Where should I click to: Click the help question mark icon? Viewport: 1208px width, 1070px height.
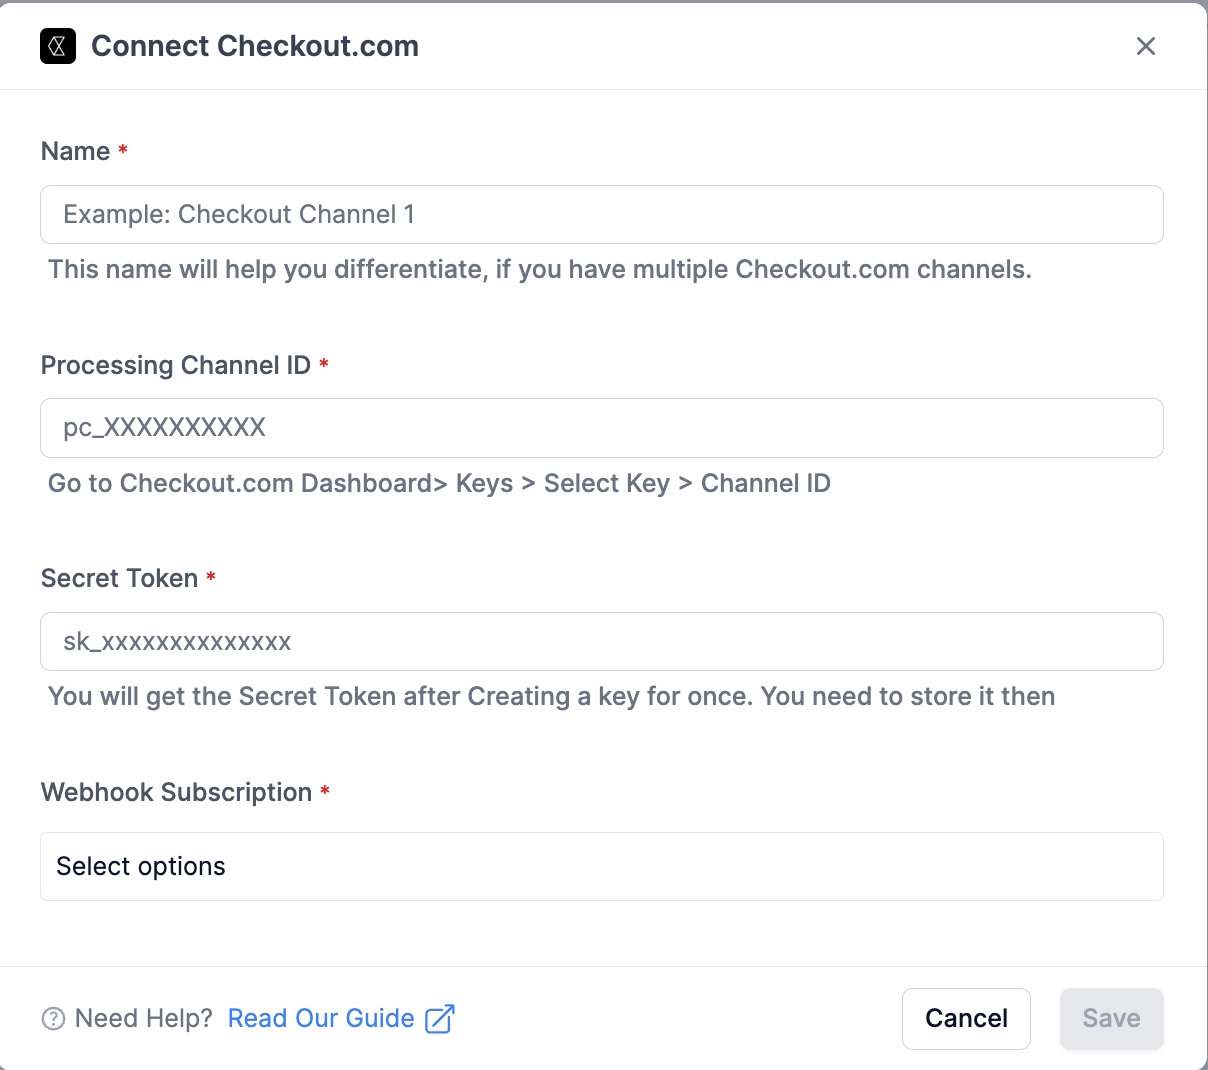53,1019
